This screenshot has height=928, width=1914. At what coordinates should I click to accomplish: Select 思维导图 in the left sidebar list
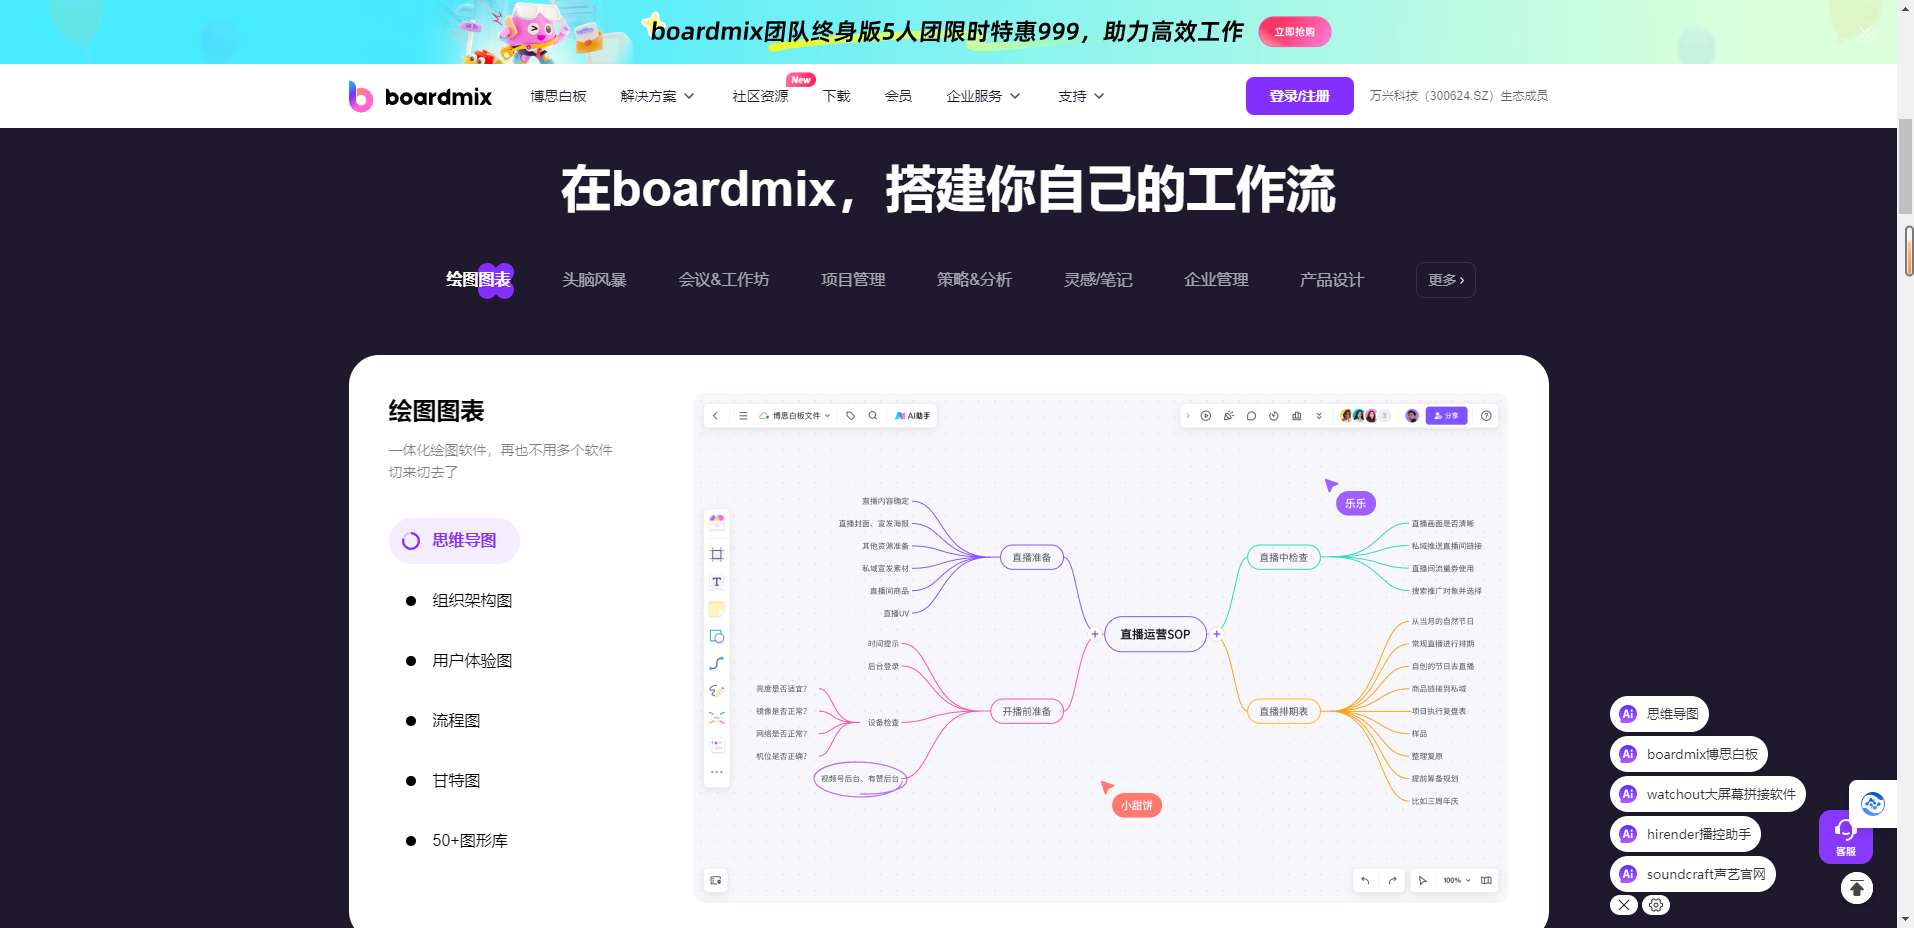click(x=454, y=540)
